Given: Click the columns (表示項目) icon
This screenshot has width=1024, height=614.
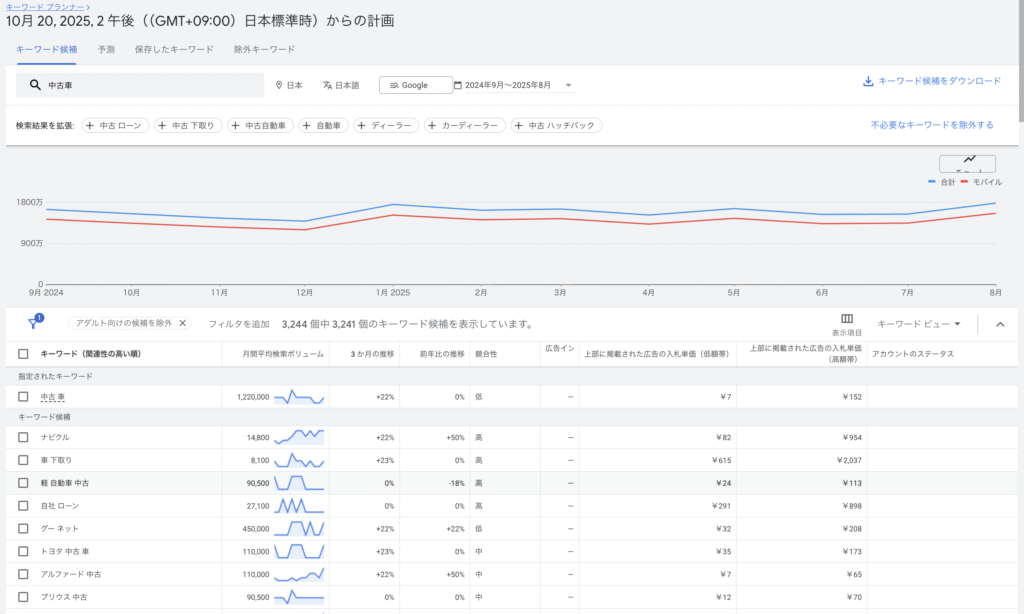Looking at the screenshot, I should 847,319.
